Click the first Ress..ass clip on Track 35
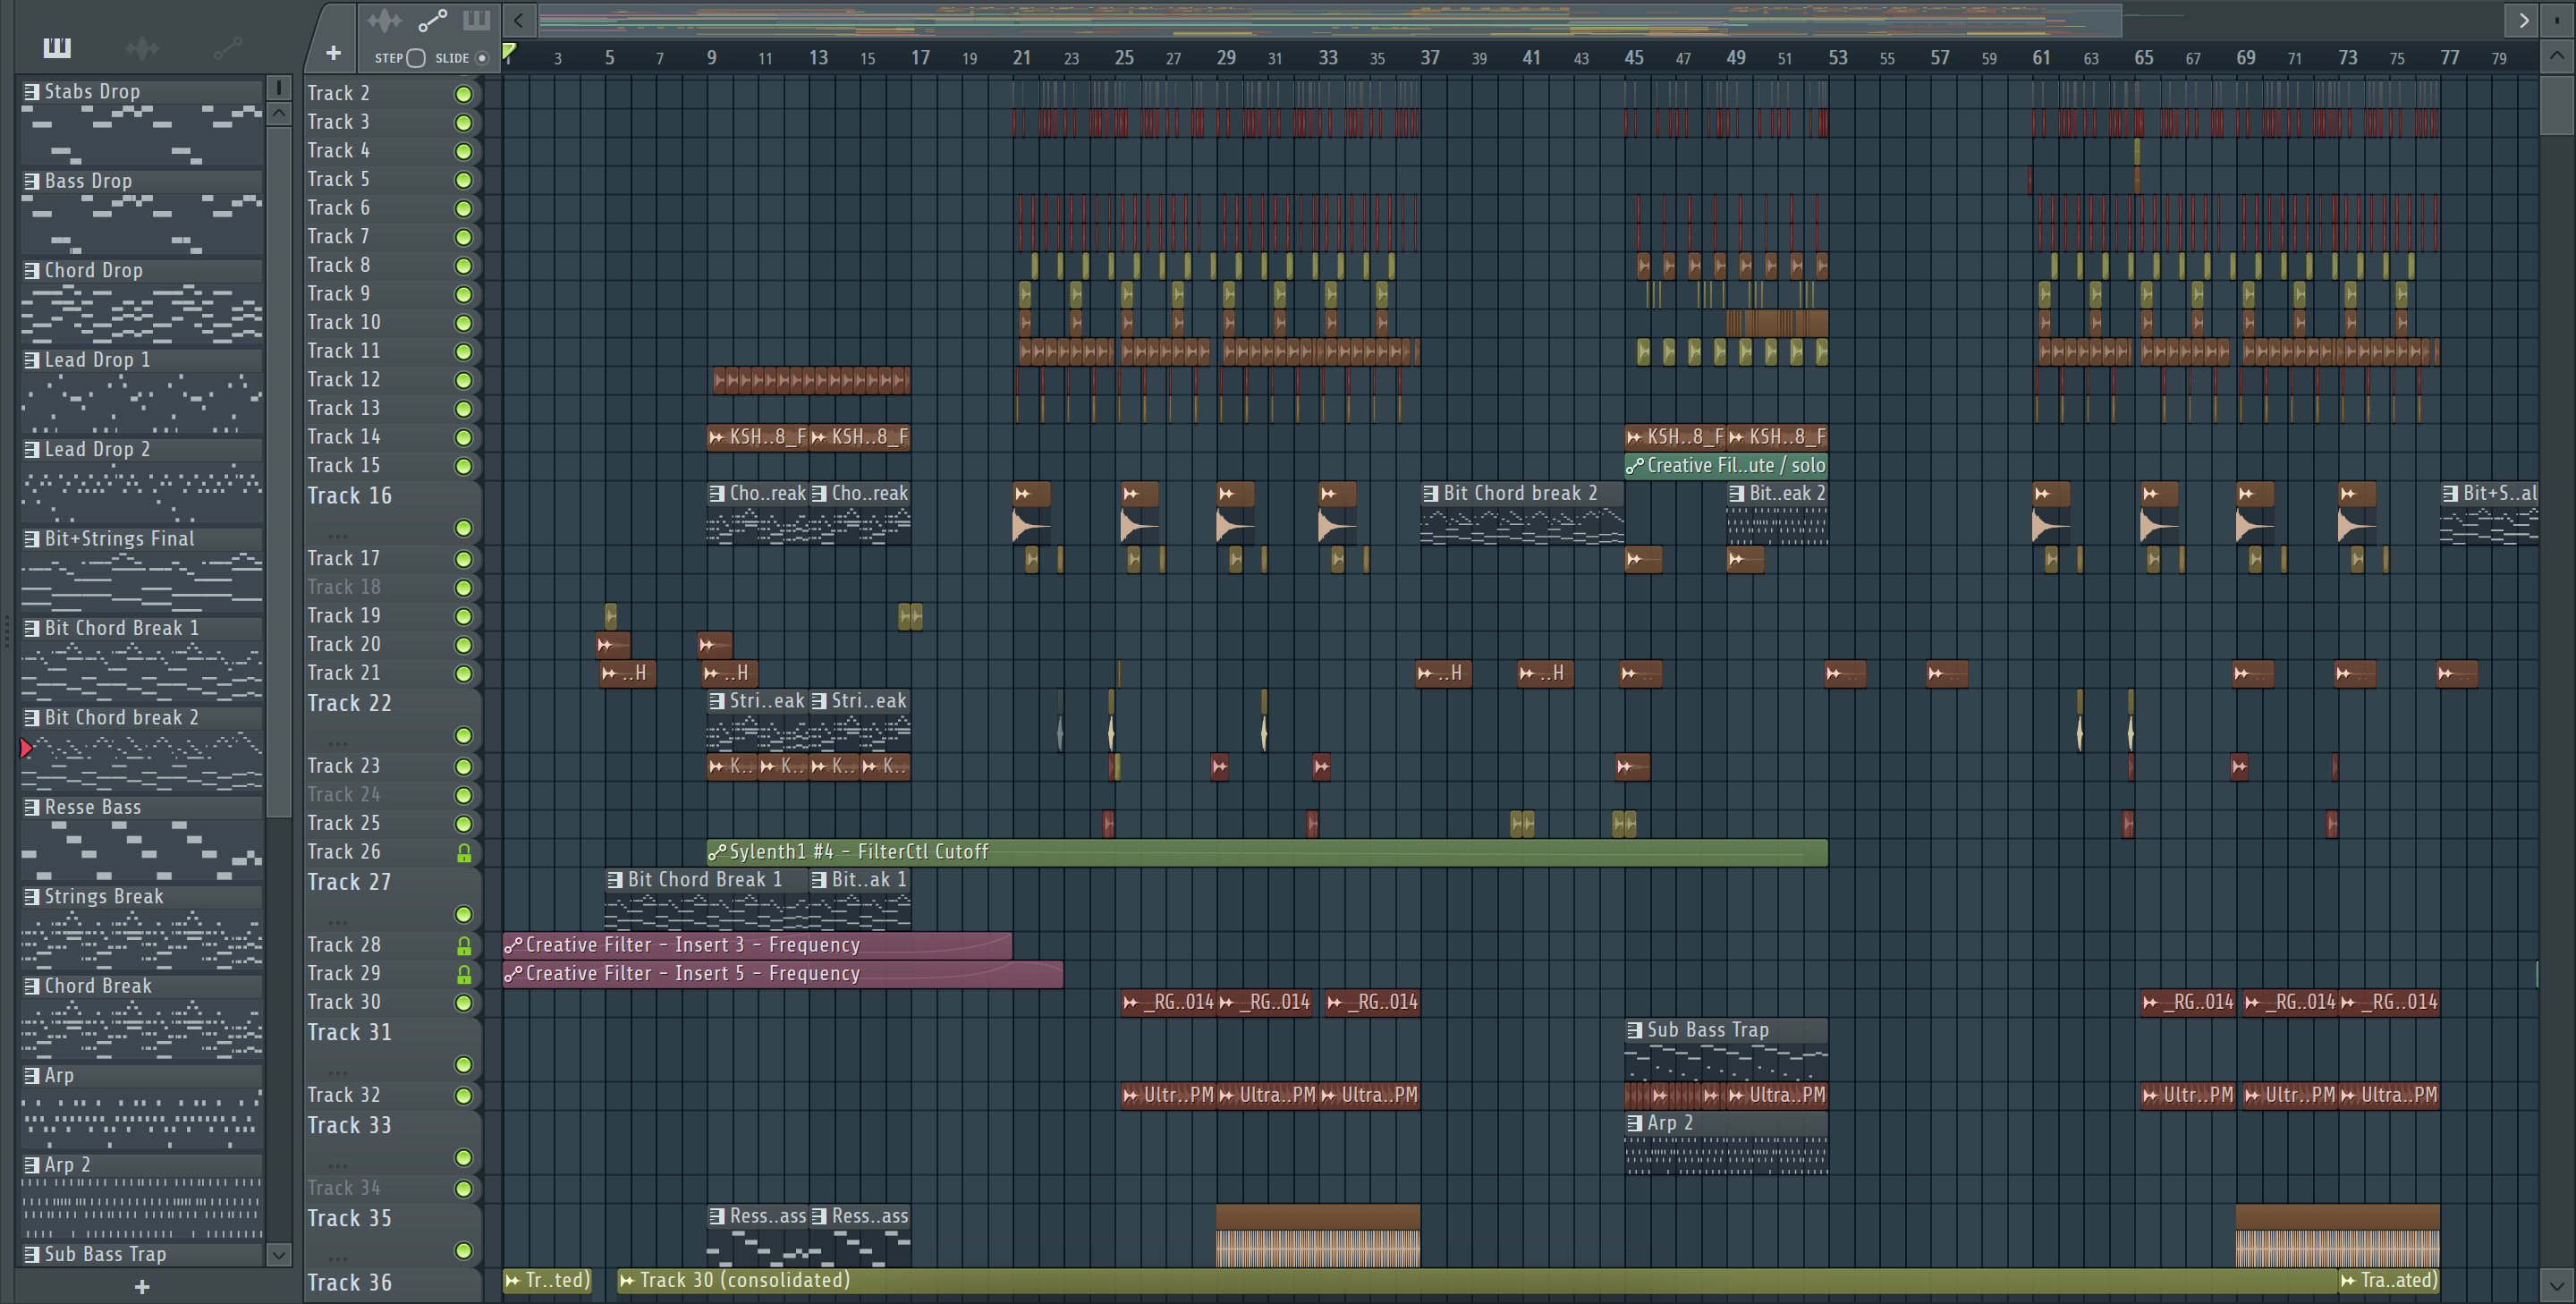 (x=757, y=1235)
